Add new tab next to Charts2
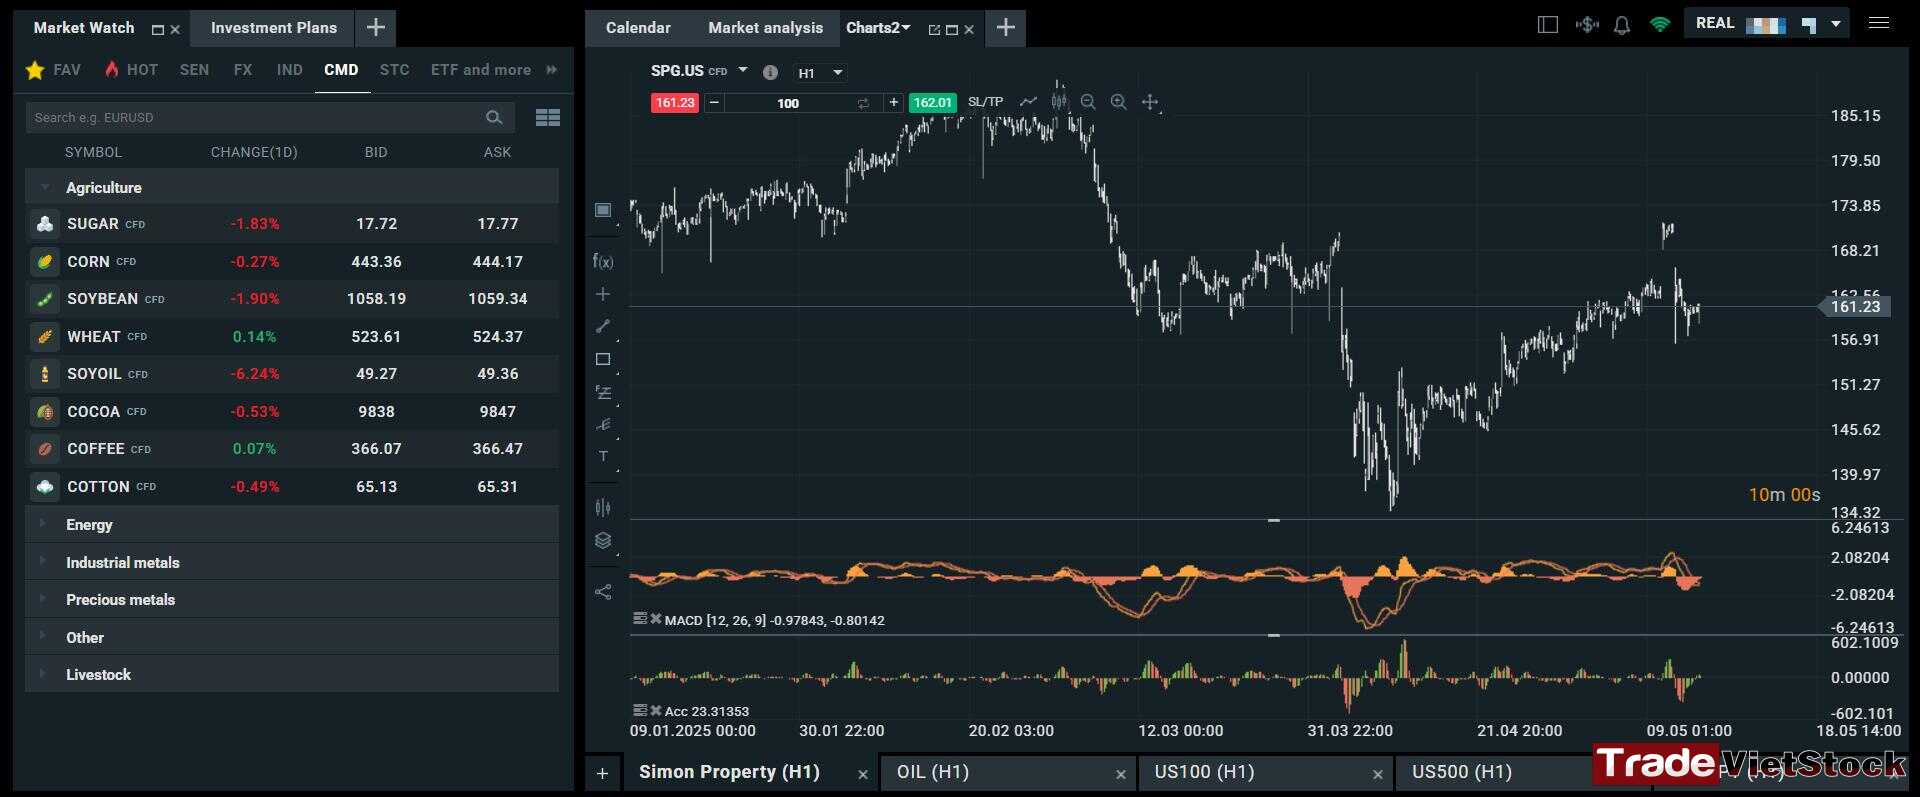This screenshot has height=797, width=1920. (1006, 28)
